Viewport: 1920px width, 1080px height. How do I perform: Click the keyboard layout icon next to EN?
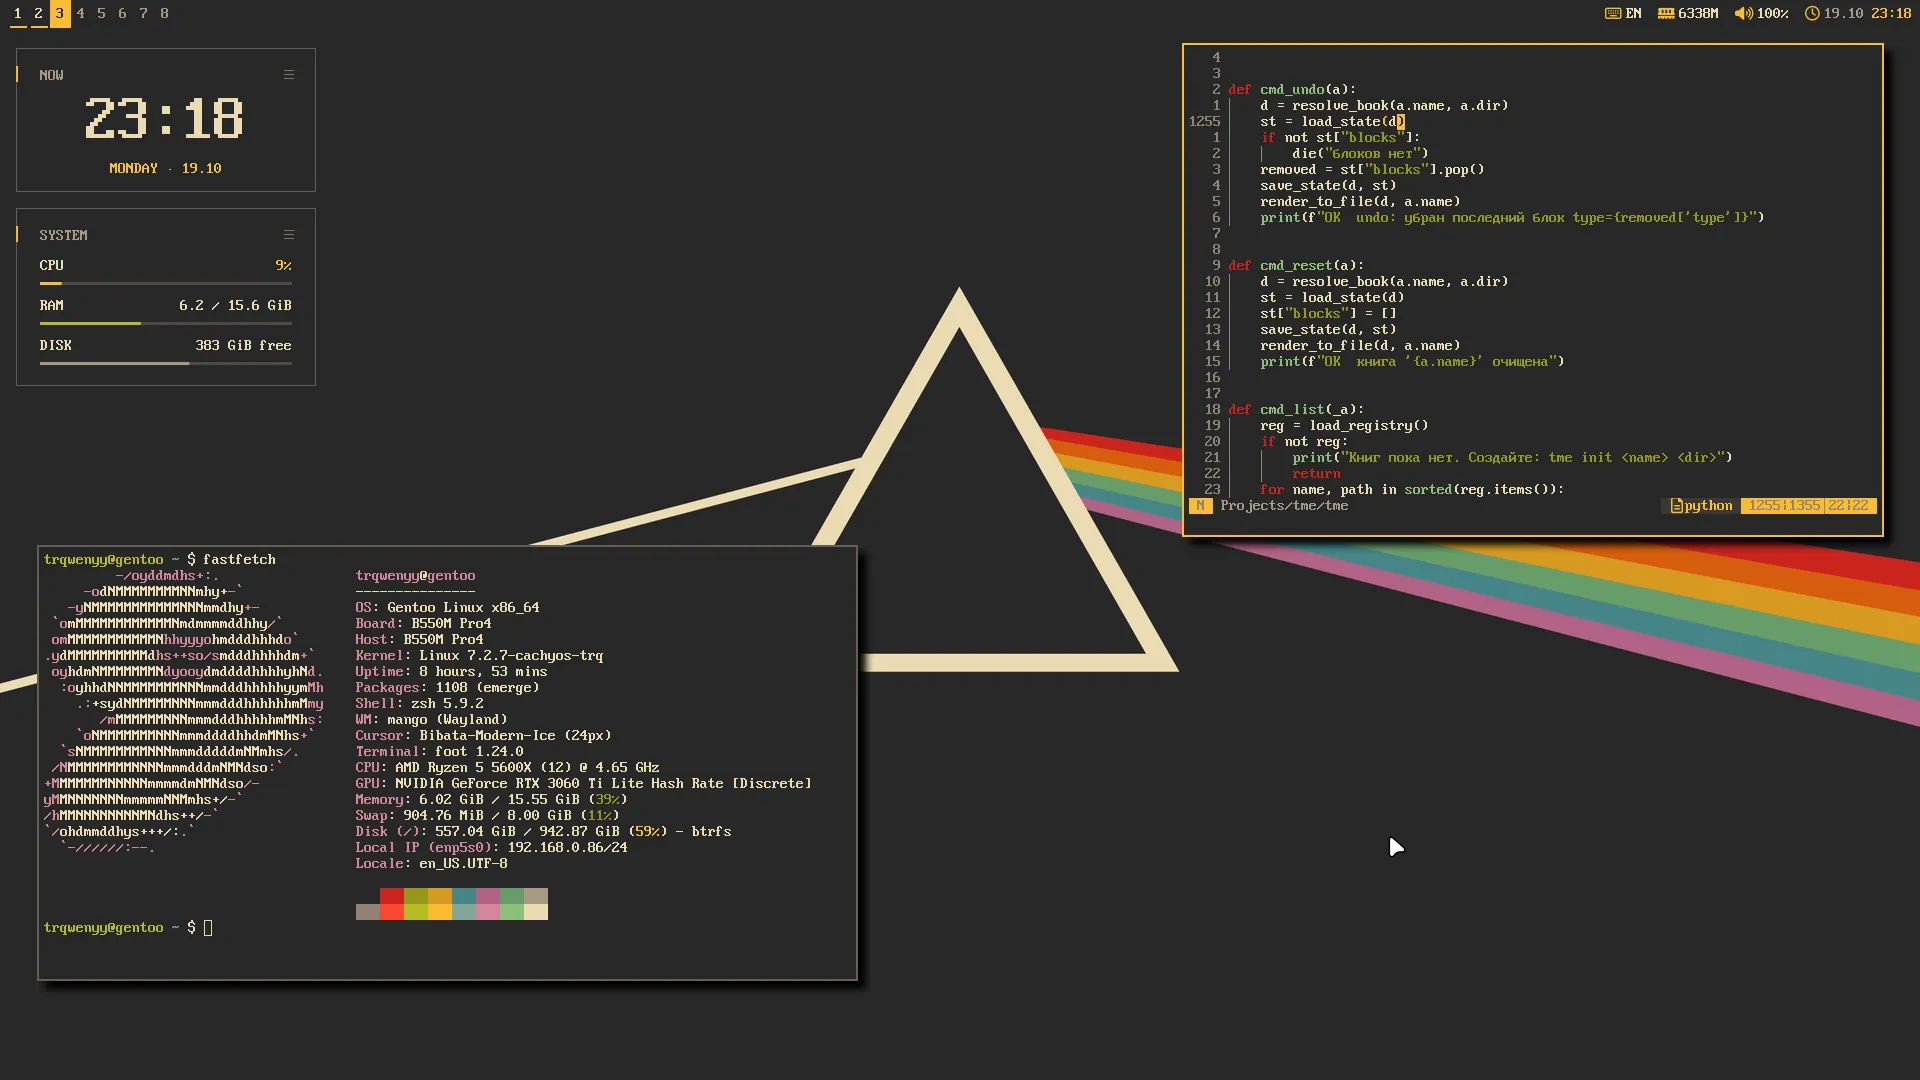[x=1613, y=13]
